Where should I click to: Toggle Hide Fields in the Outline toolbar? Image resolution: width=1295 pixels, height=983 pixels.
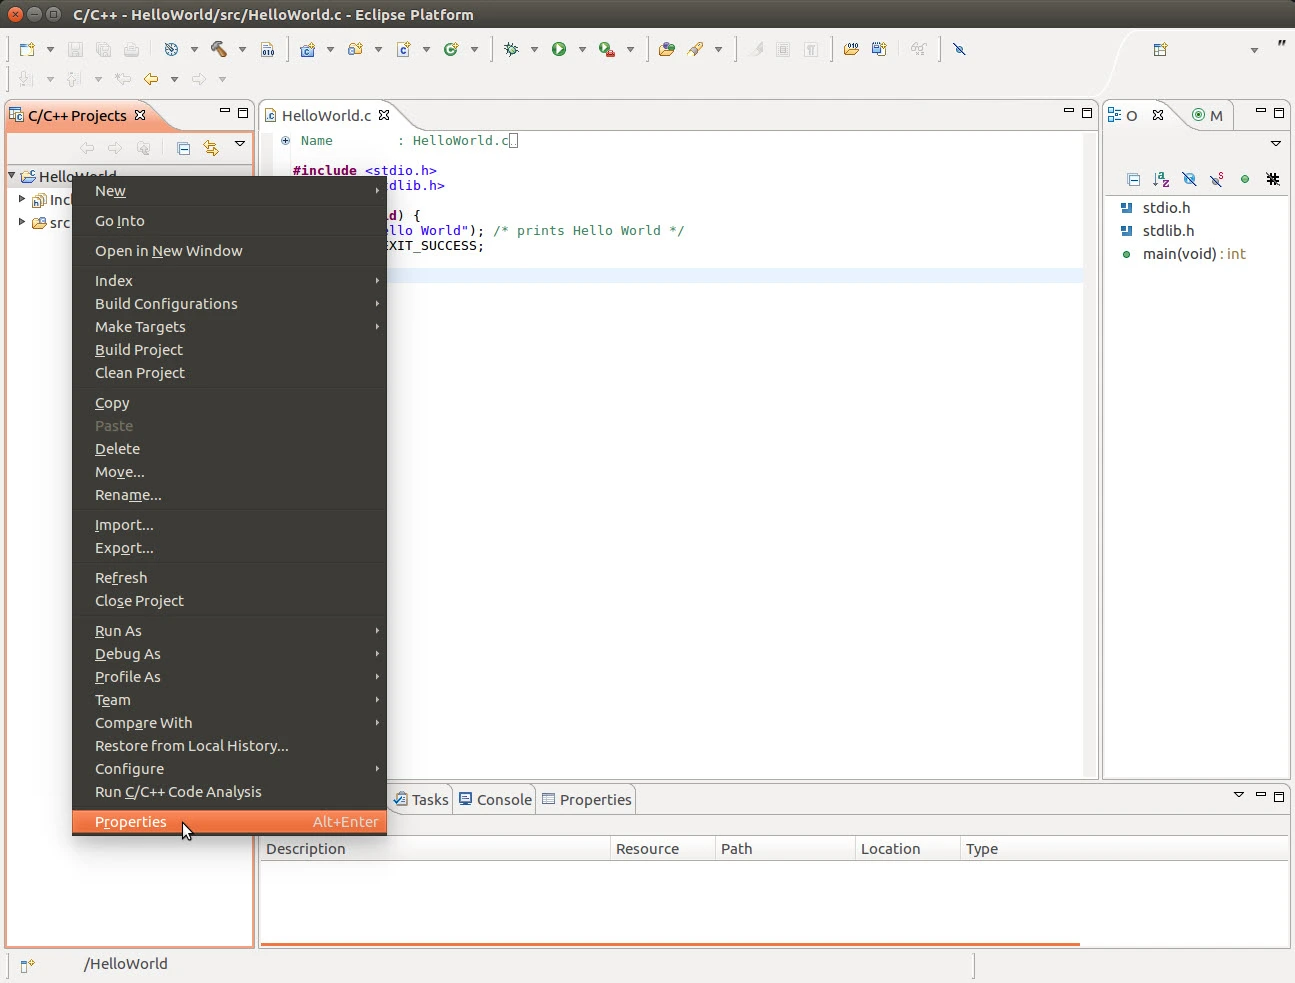(x=1189, y=179)
